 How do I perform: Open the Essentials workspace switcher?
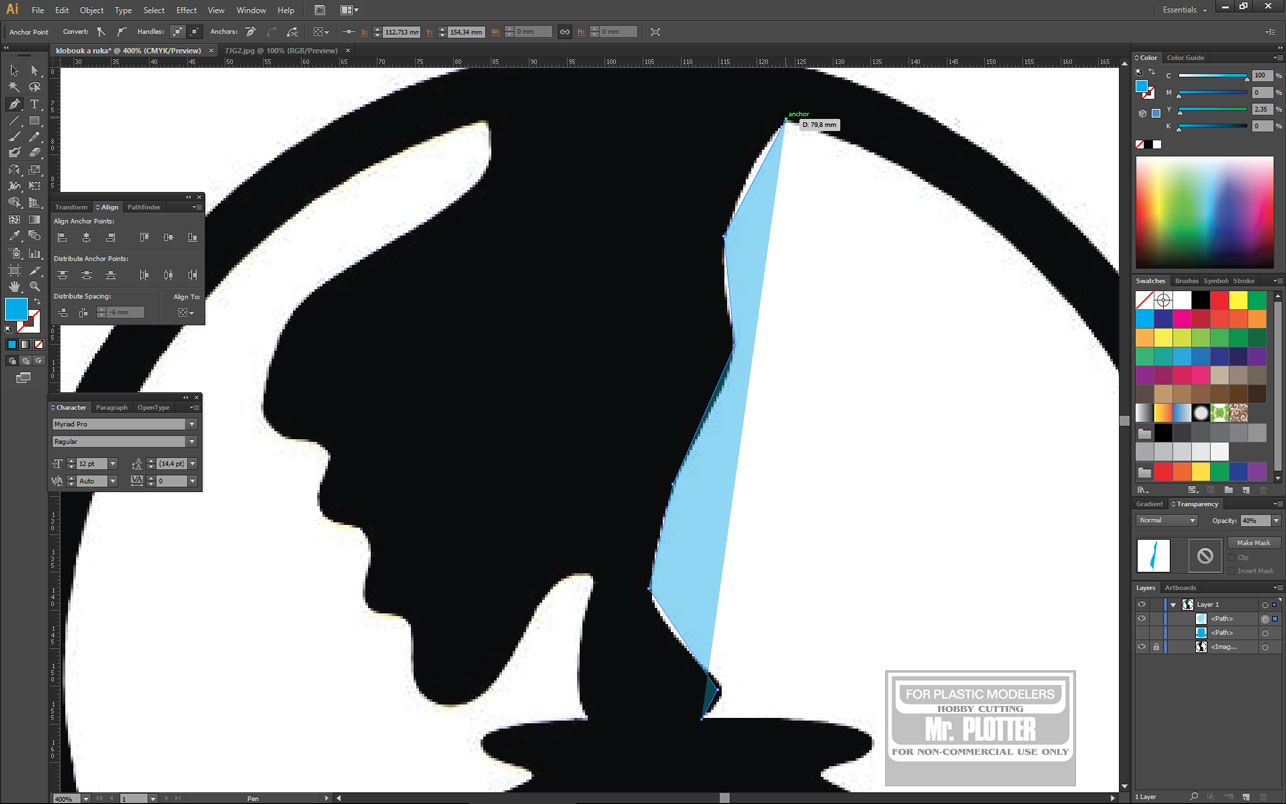click(1185, 10)
